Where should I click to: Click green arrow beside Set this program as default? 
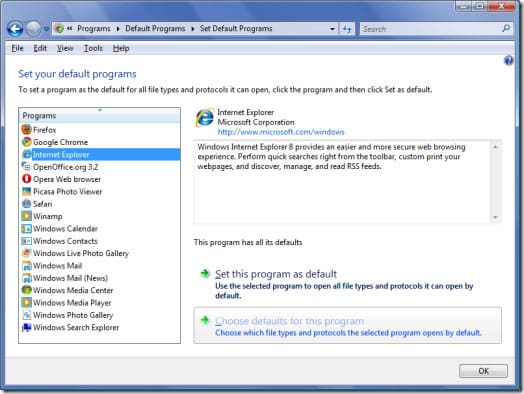[x=205, y=273]
